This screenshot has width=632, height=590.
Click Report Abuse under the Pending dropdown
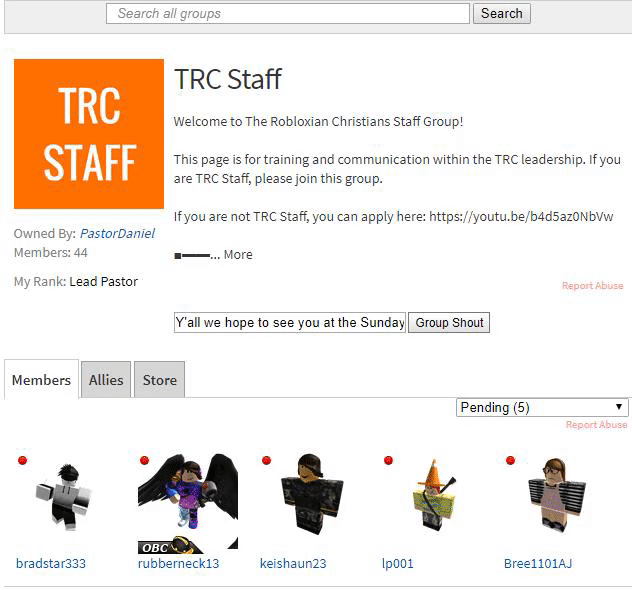(x=597, y=425)
